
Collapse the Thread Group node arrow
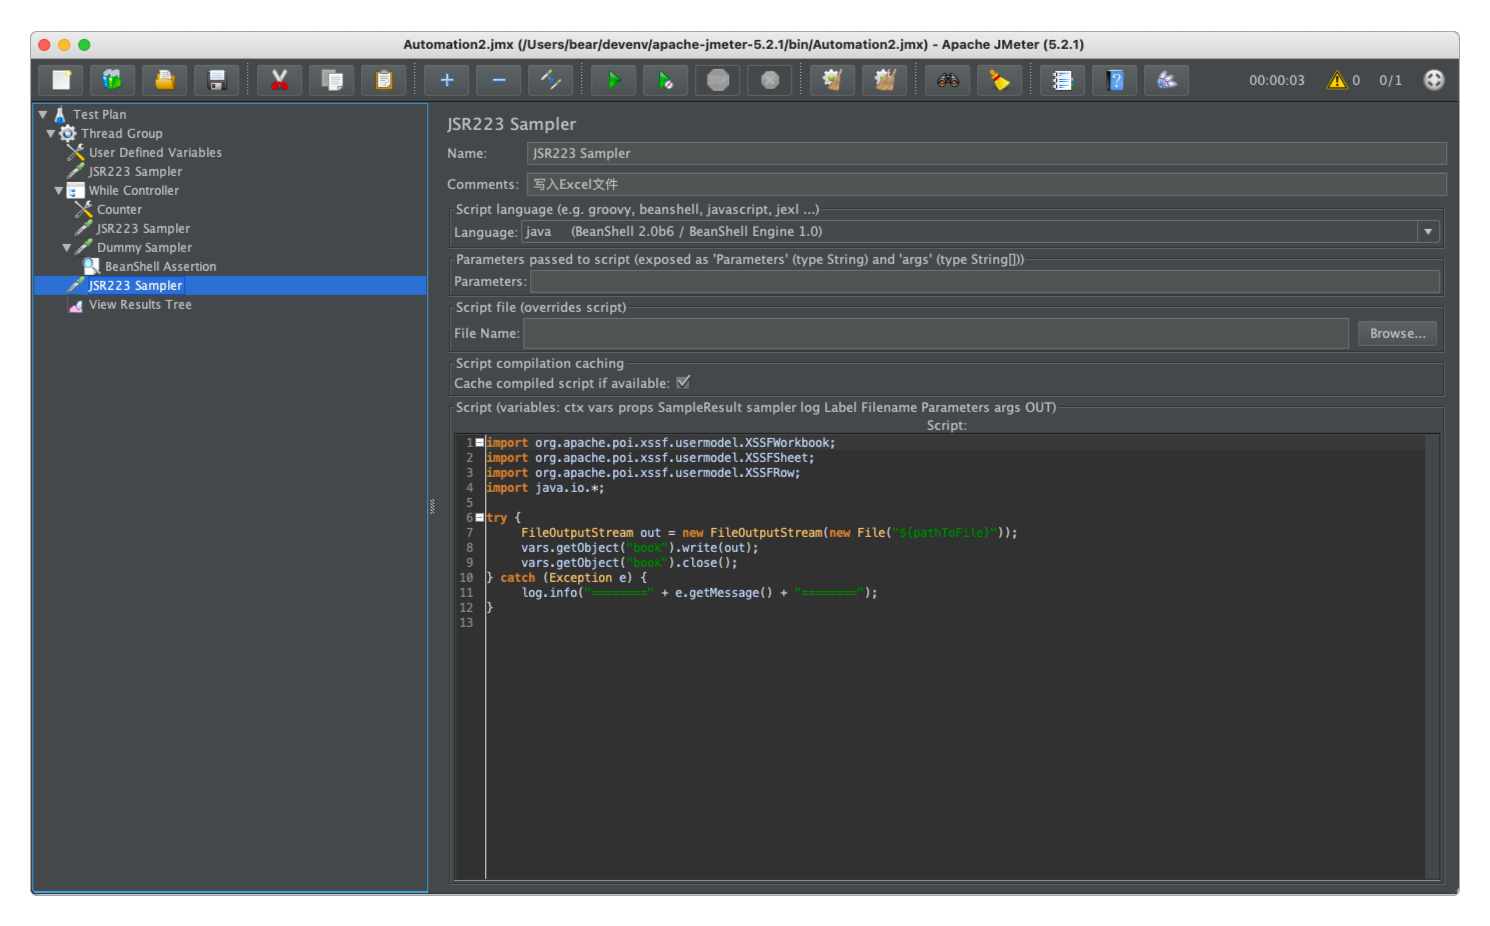click(x=51, y=134)
